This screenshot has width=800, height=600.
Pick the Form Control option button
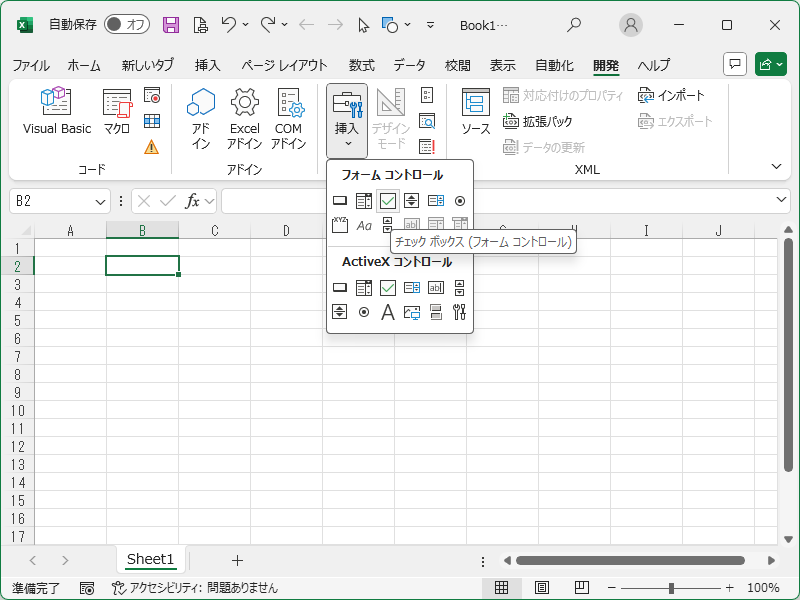point(460,201)
